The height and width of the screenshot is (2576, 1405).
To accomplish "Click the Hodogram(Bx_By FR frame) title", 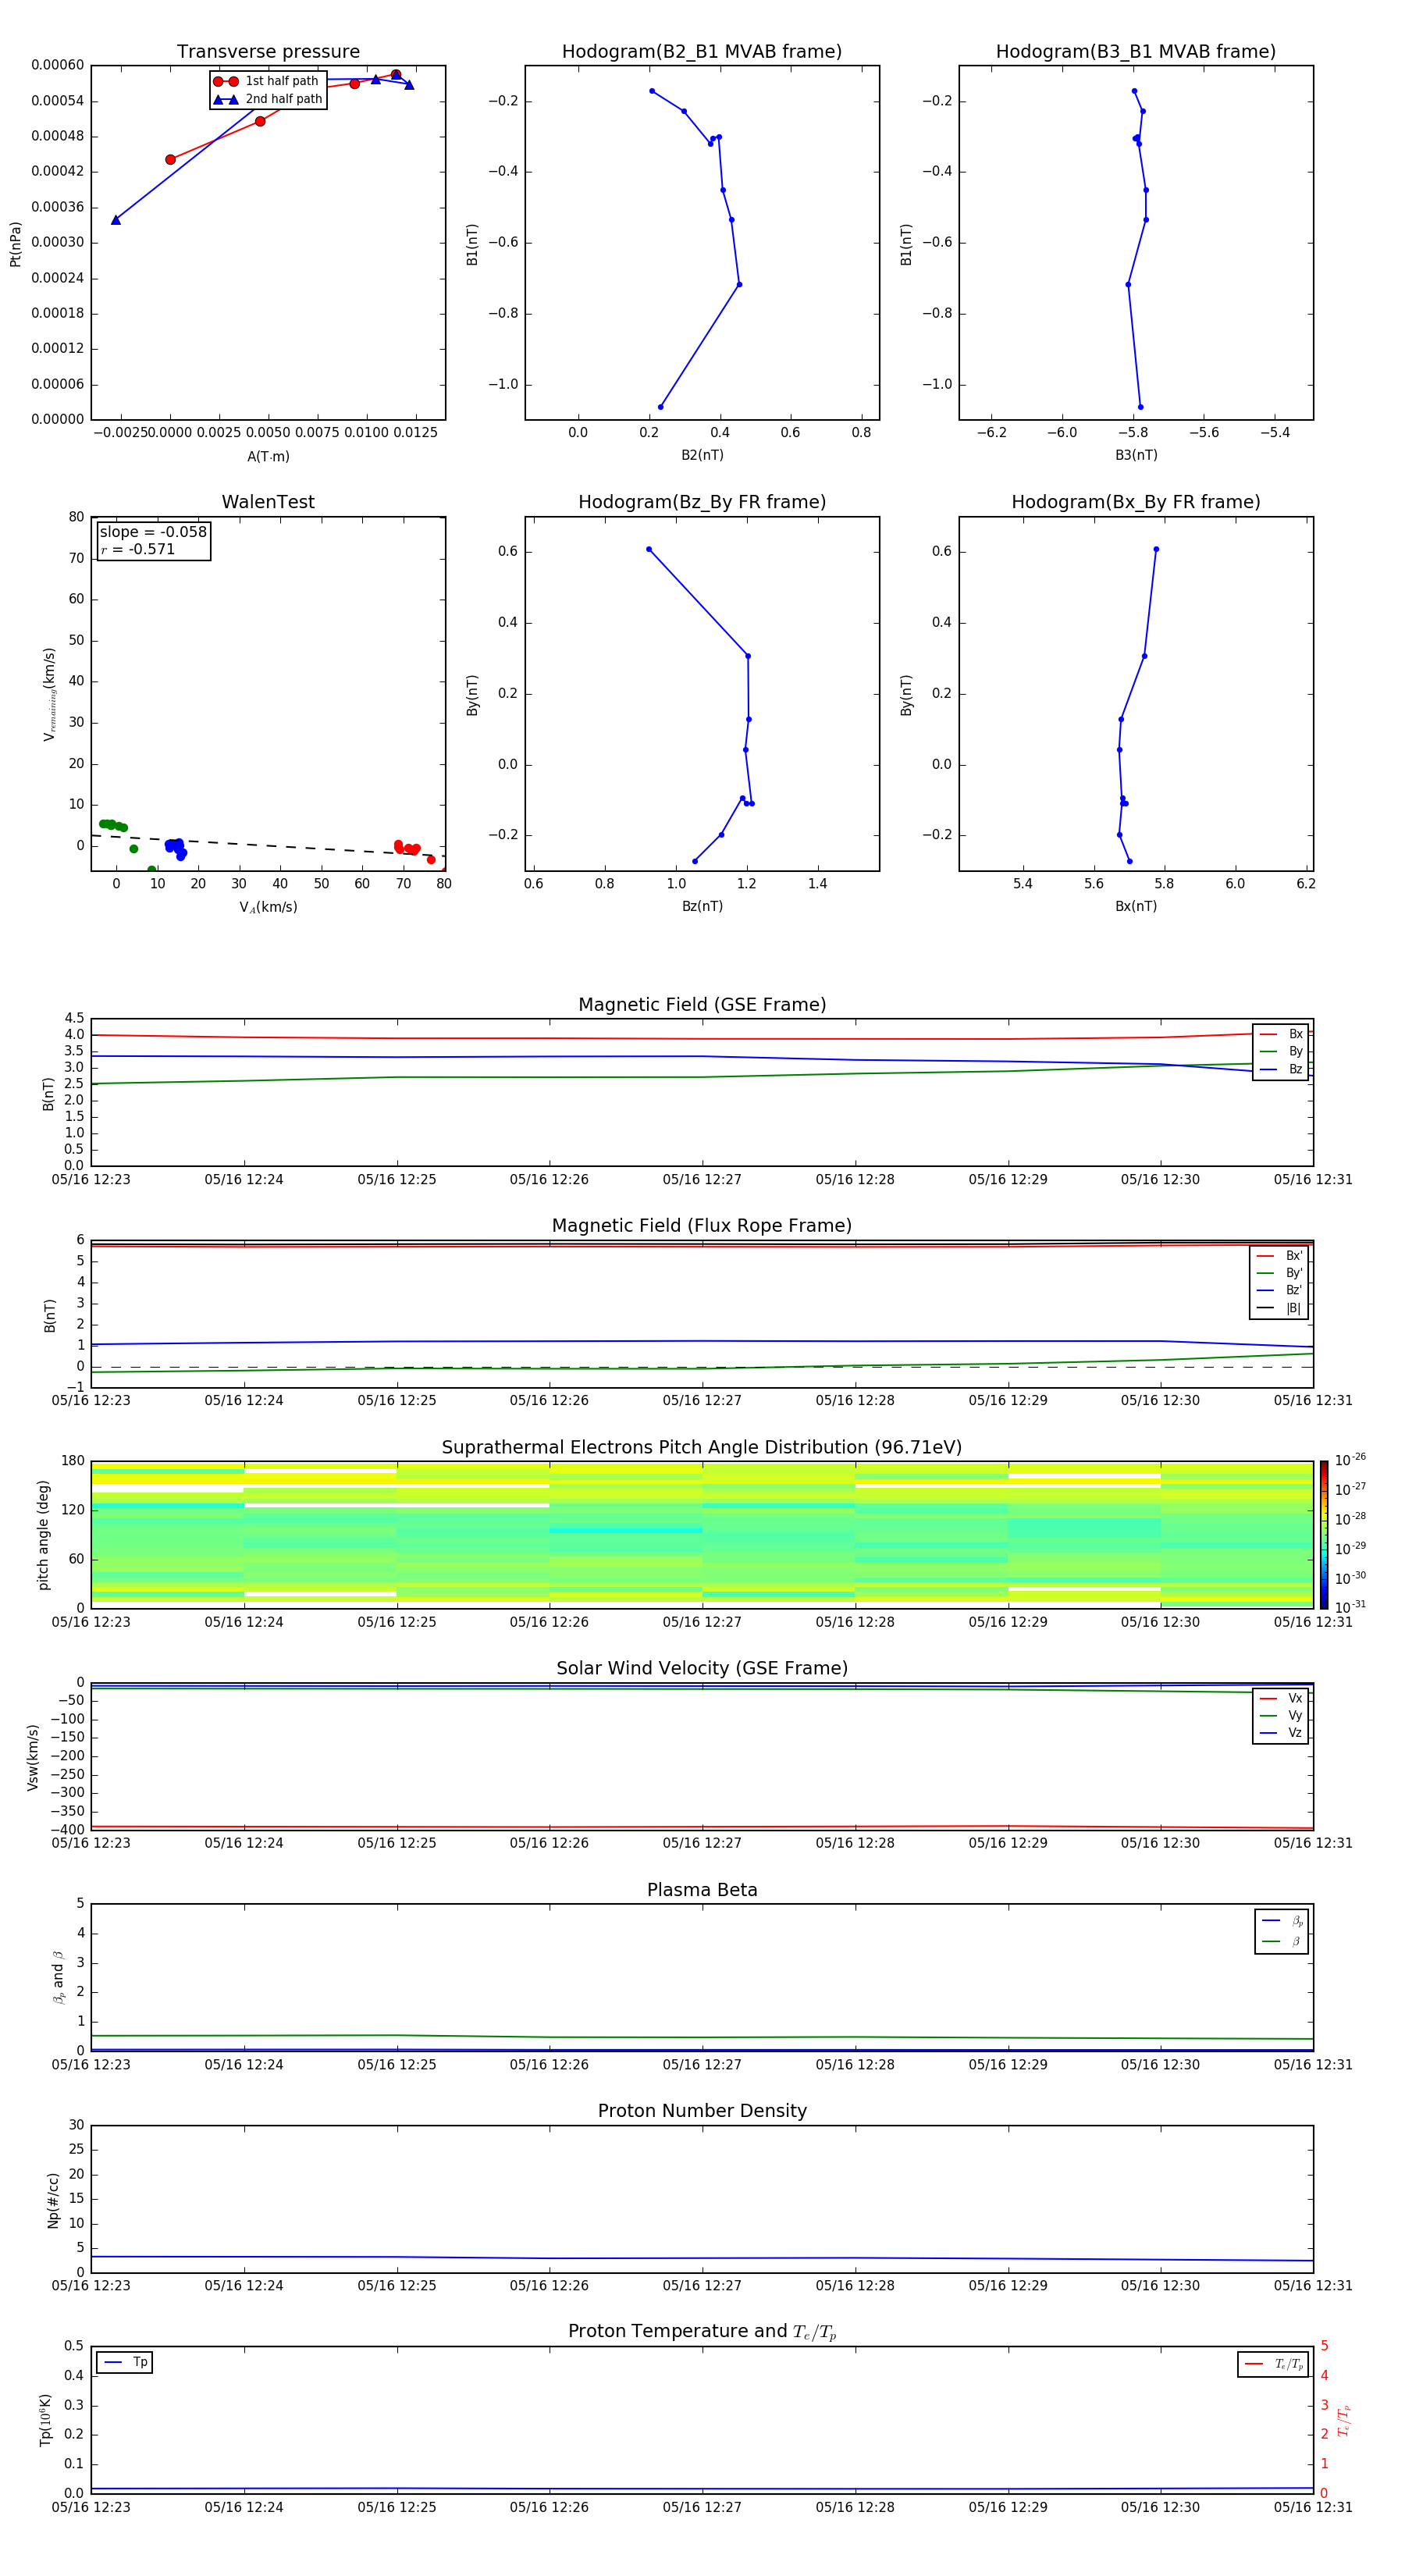I will [x=1136, y=502].
